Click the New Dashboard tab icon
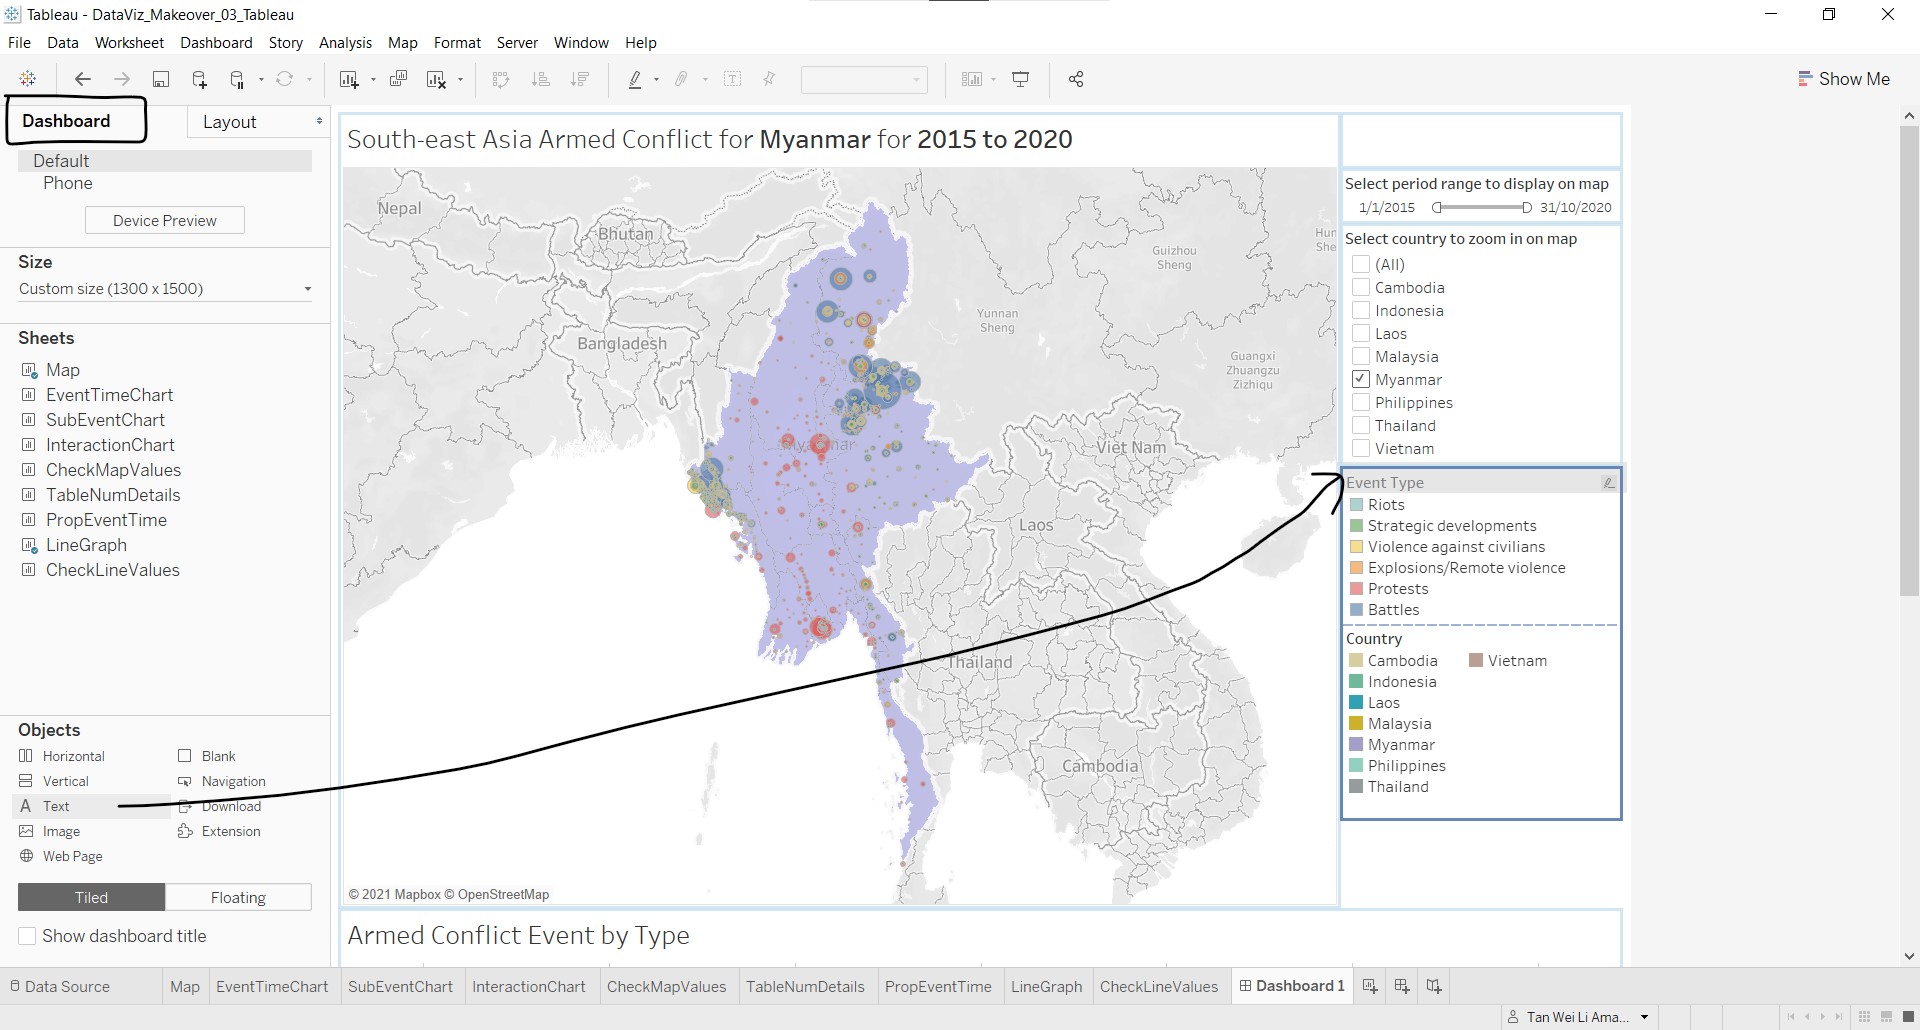Screen dimensions: 1920x1030 click(1402, 986)
